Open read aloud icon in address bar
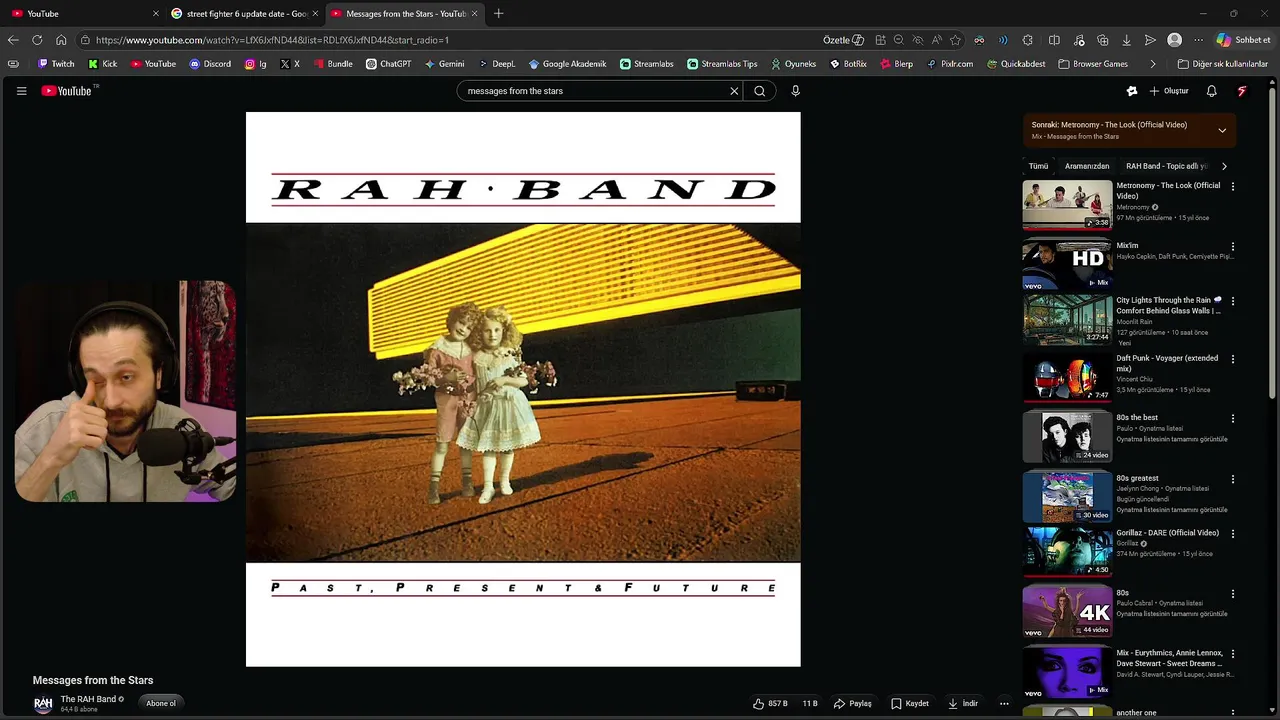This screenshot has width=1280, height=720. [x=936, y=40]
